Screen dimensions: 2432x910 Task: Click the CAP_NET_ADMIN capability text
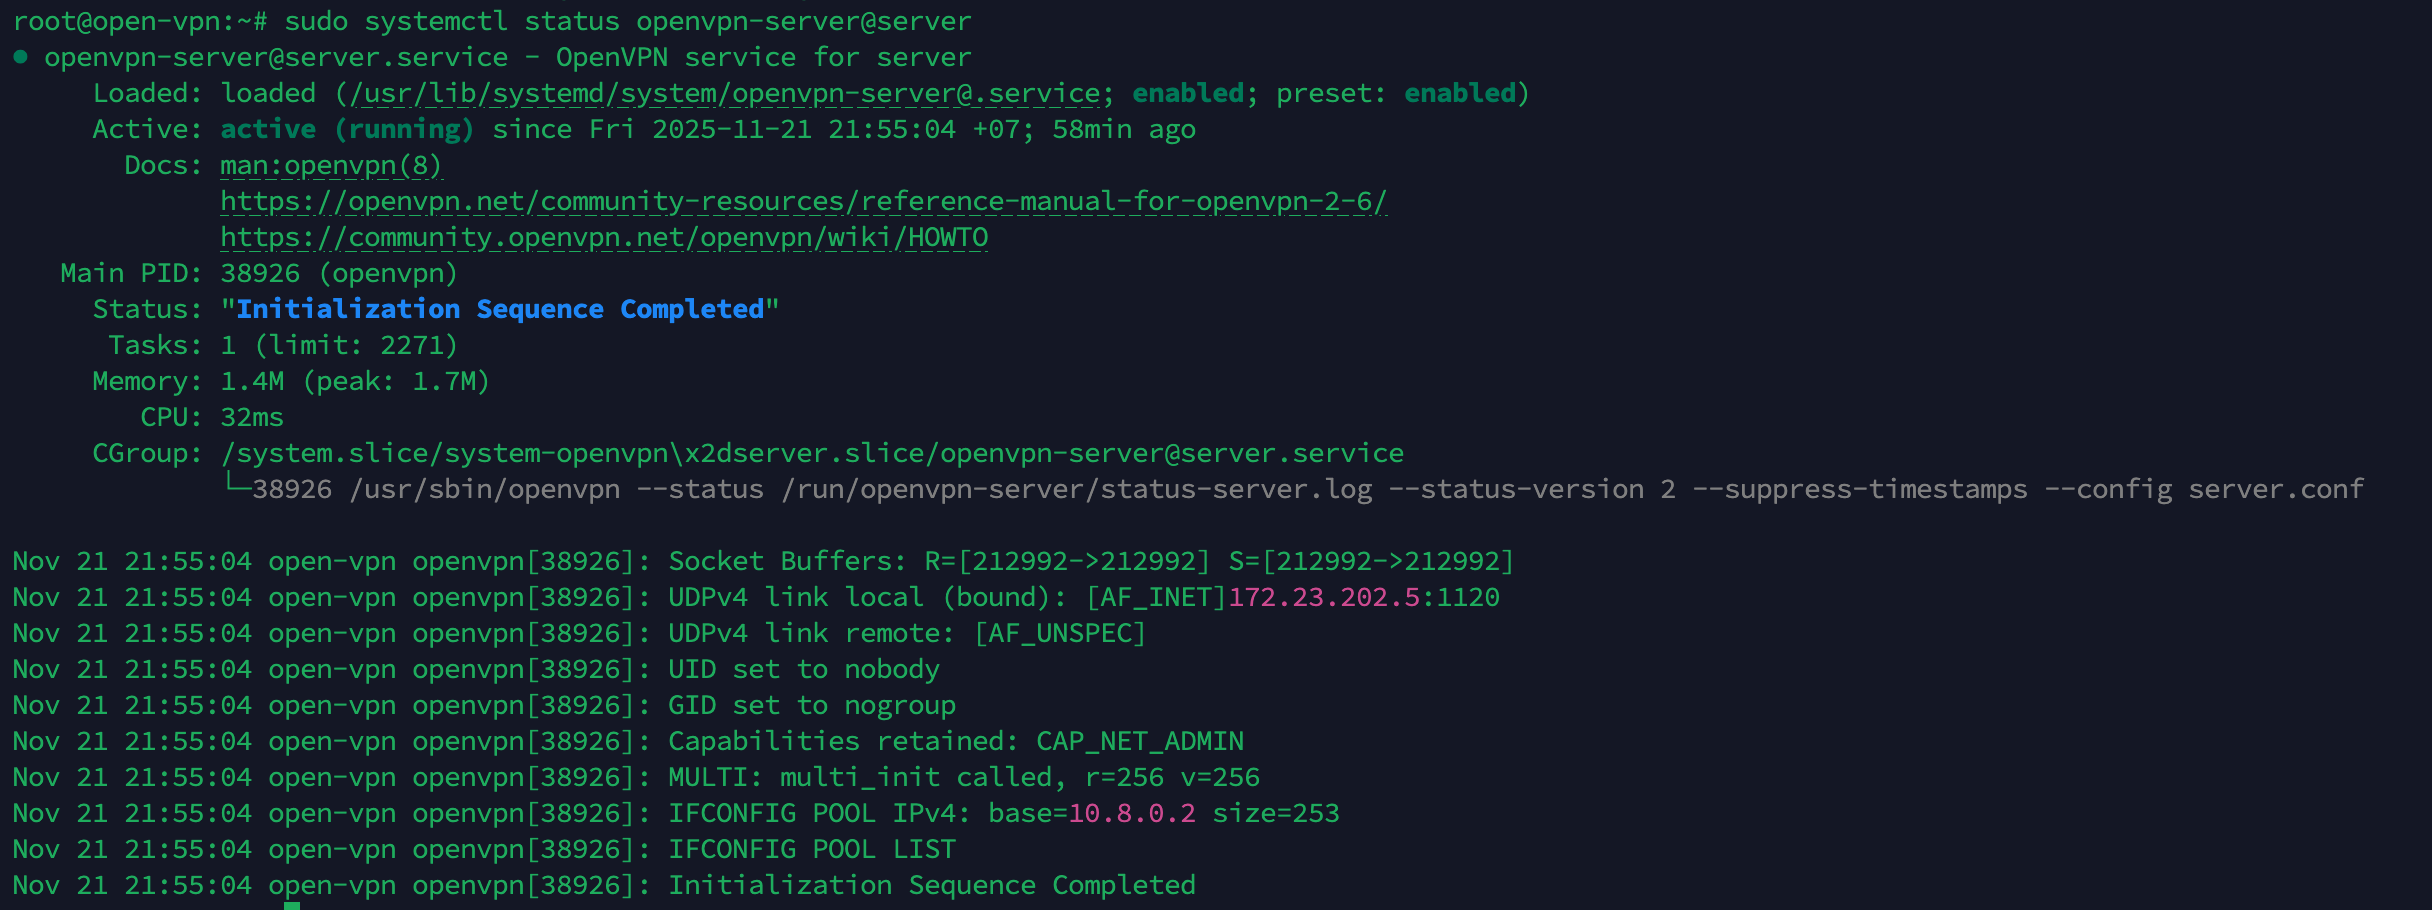pos(1140,741)
